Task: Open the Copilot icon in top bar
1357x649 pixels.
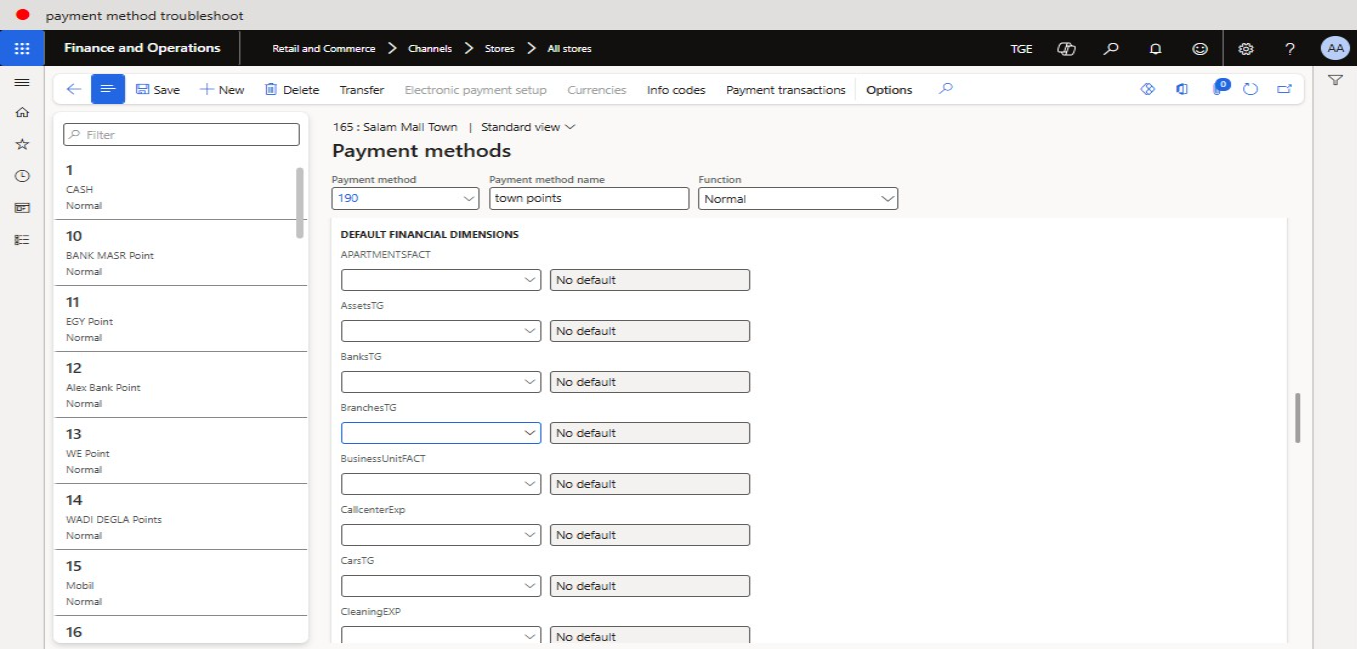Action: click(1066, 48)
